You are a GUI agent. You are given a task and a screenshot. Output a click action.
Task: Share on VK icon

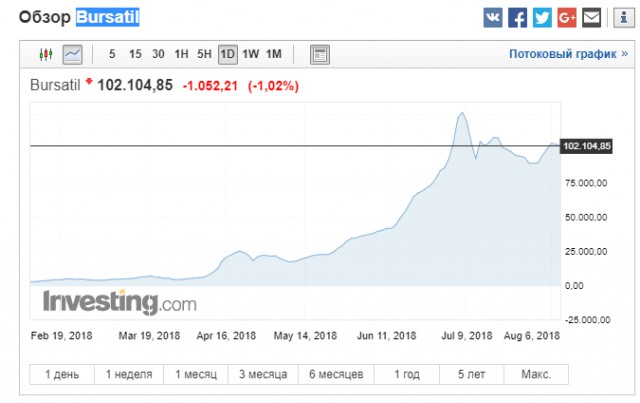pos(493,18)
